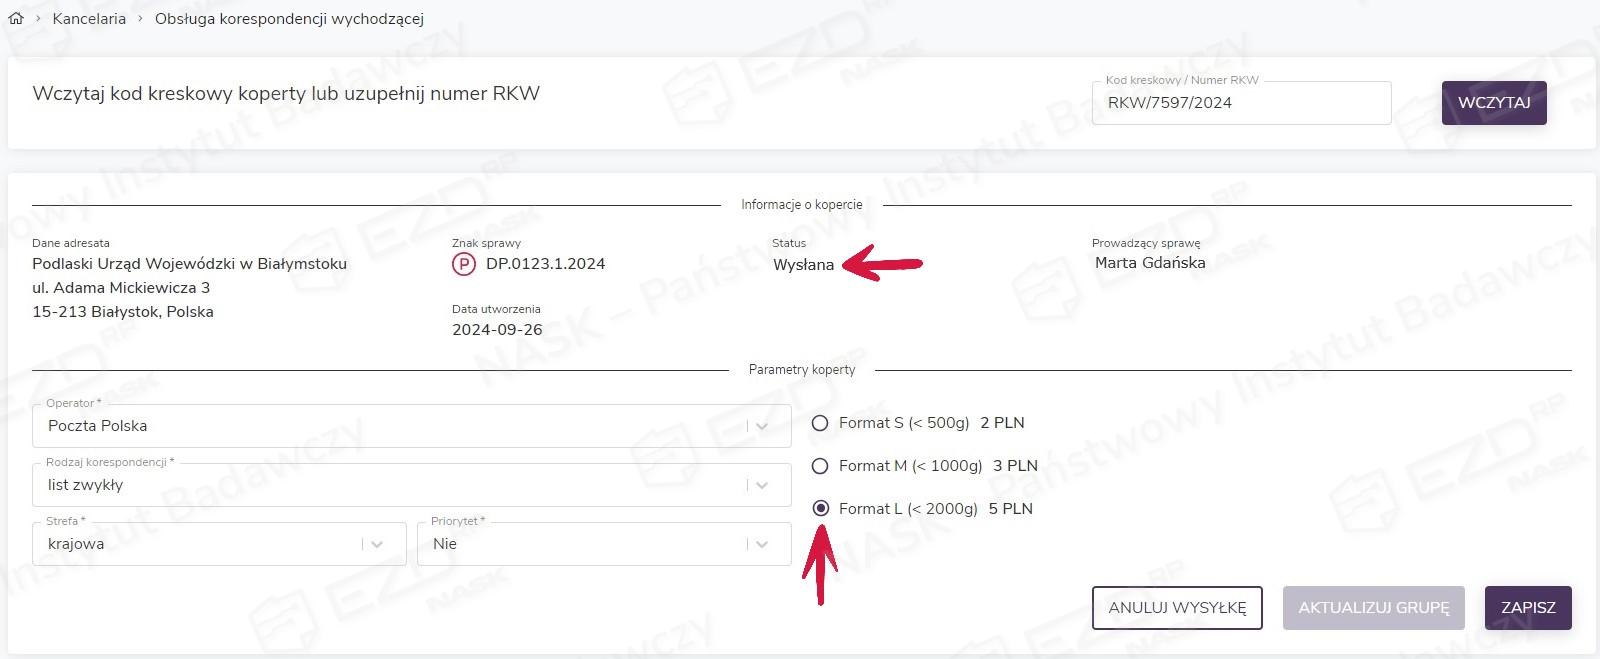Screen dimensions: 1600x659
Task: Select Format L radio button
Action: (820, 509)
